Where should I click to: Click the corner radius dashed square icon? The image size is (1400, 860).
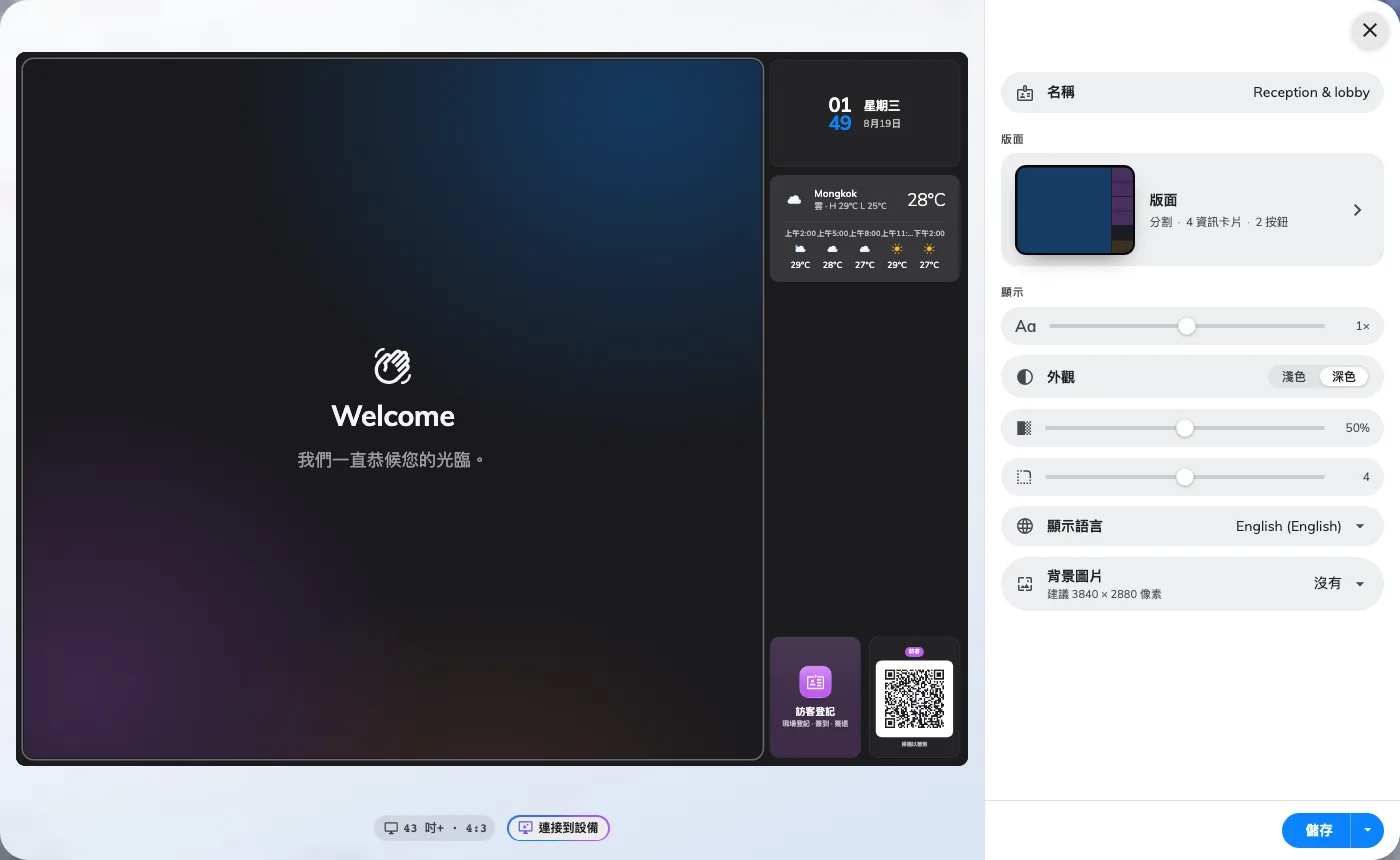pos(1024,478)
